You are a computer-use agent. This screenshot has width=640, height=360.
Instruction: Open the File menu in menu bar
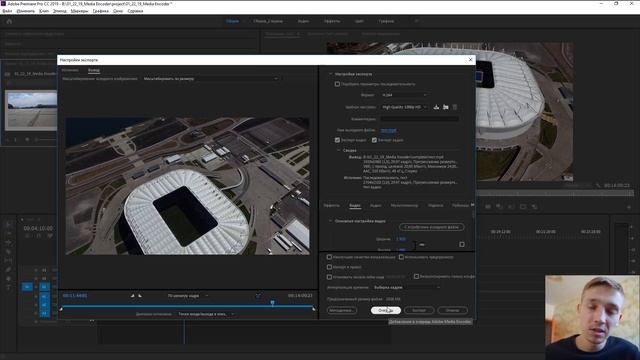7,11
